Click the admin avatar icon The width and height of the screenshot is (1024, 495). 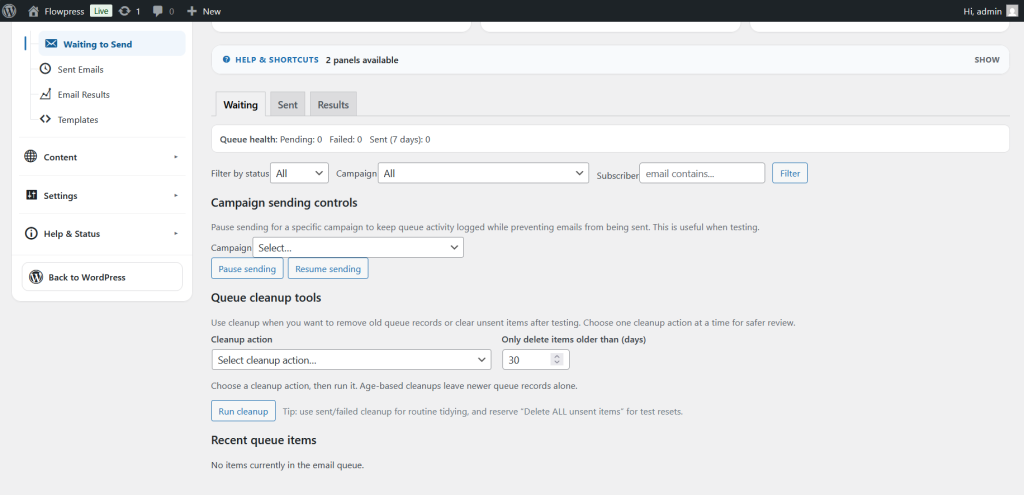[x=1012, y=10]
